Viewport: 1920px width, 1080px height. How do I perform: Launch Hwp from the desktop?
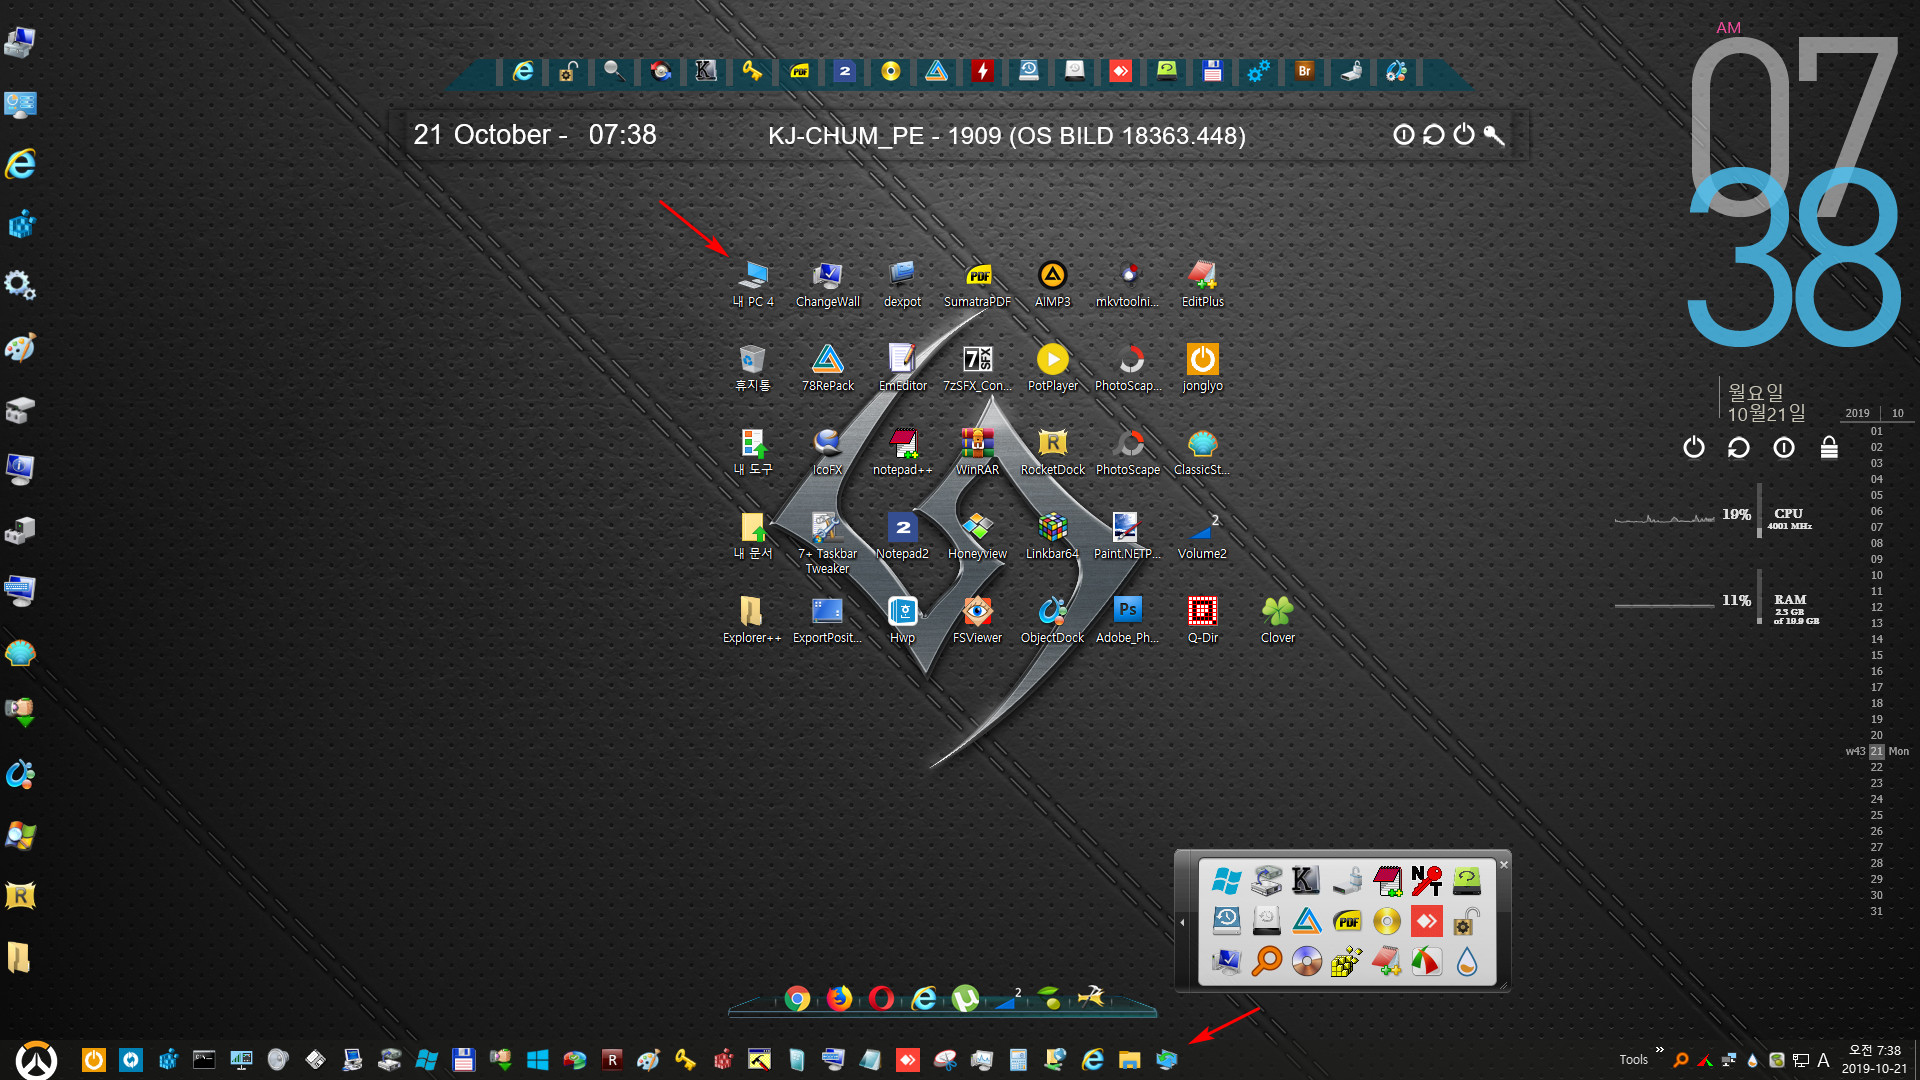(x=902, y=620)
